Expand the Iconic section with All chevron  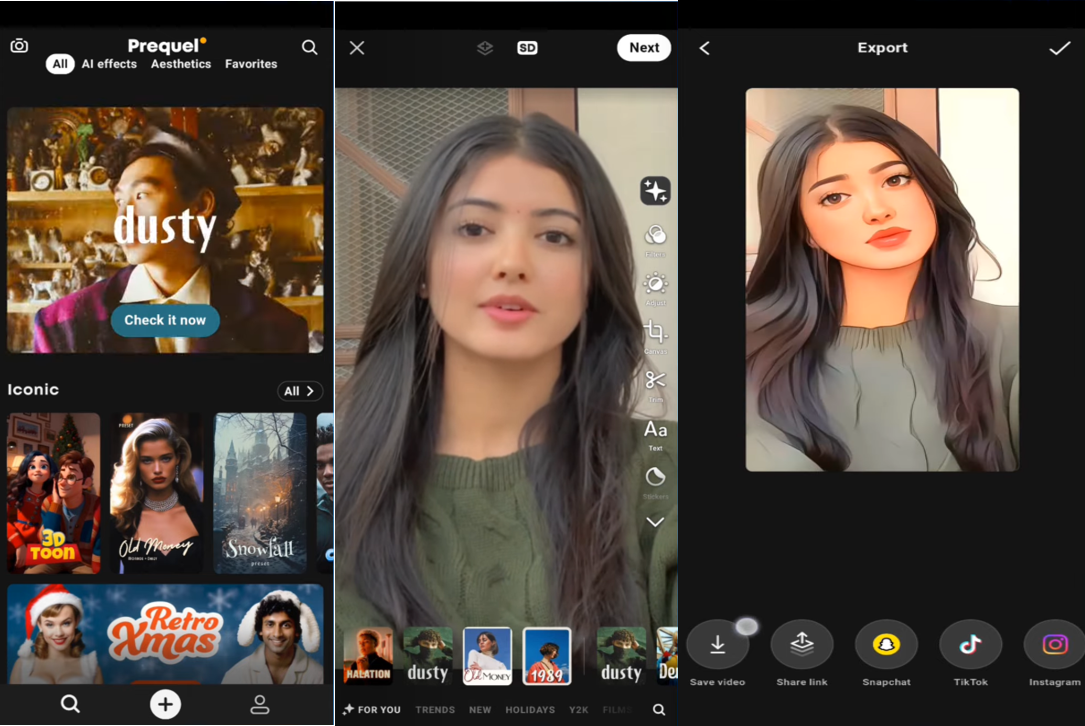(300, 391)
